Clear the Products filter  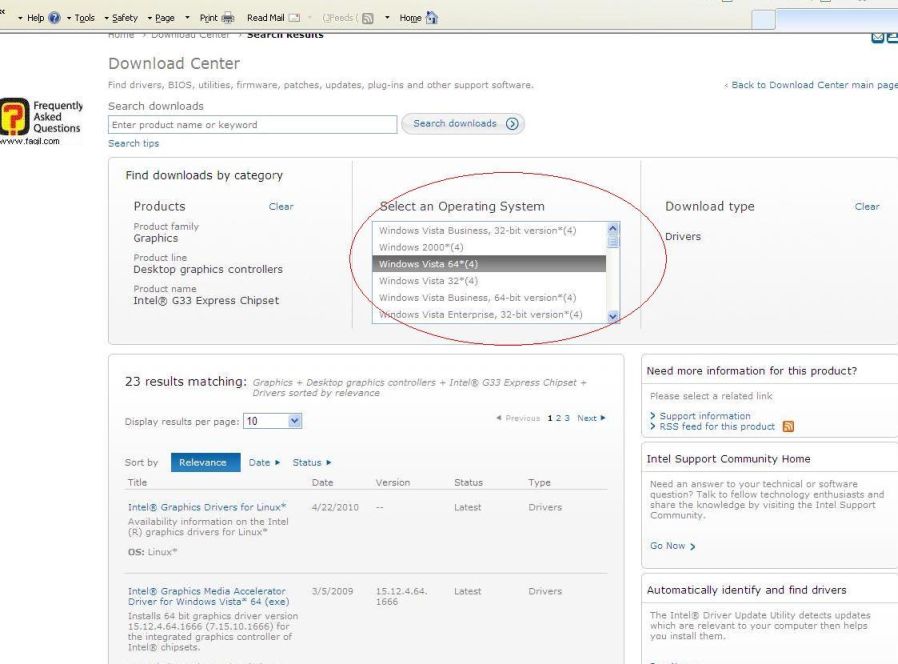pyautogui.click(x=281, y=207)
